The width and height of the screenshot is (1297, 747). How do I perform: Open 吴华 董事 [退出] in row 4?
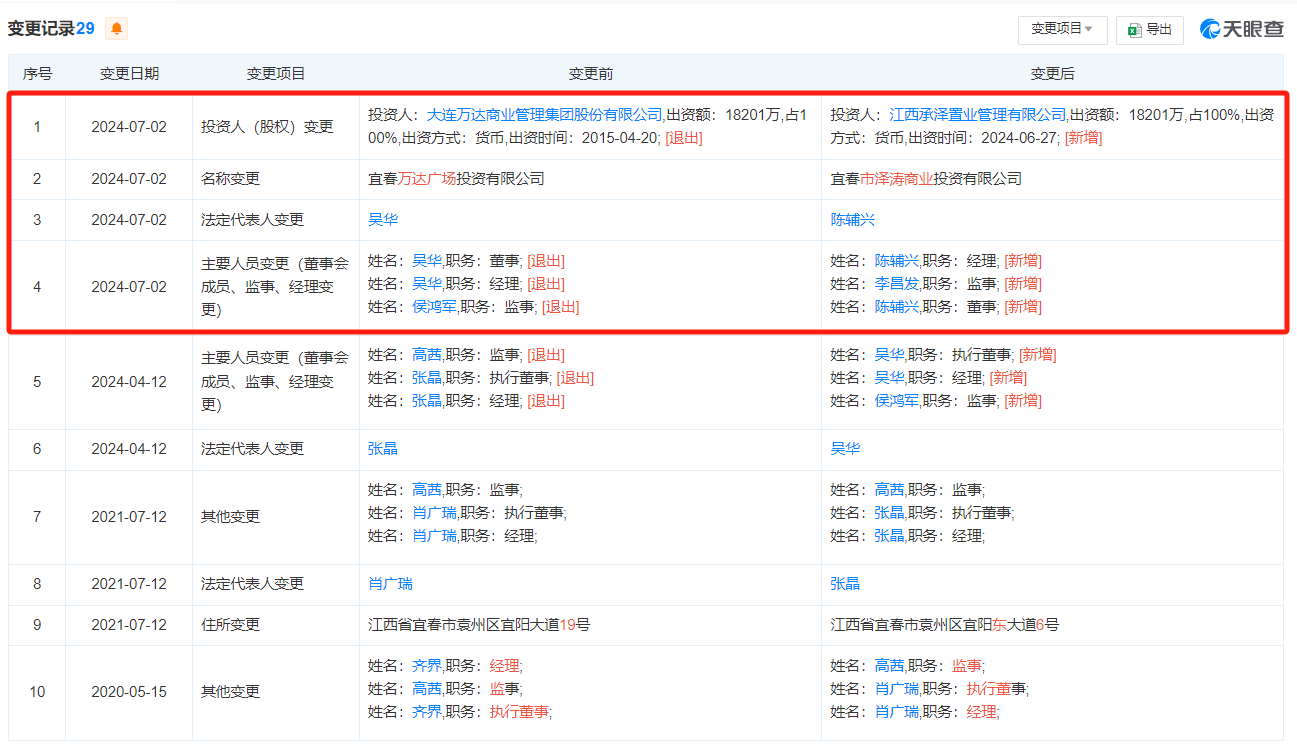coord(427,261)
